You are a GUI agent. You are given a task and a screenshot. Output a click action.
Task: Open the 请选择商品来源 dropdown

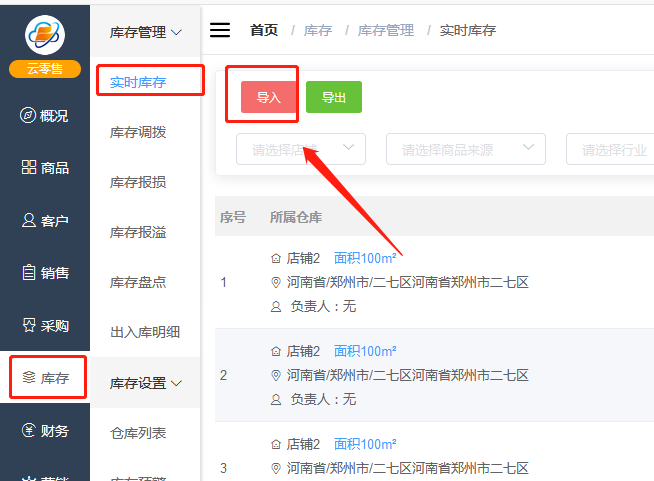465,149
